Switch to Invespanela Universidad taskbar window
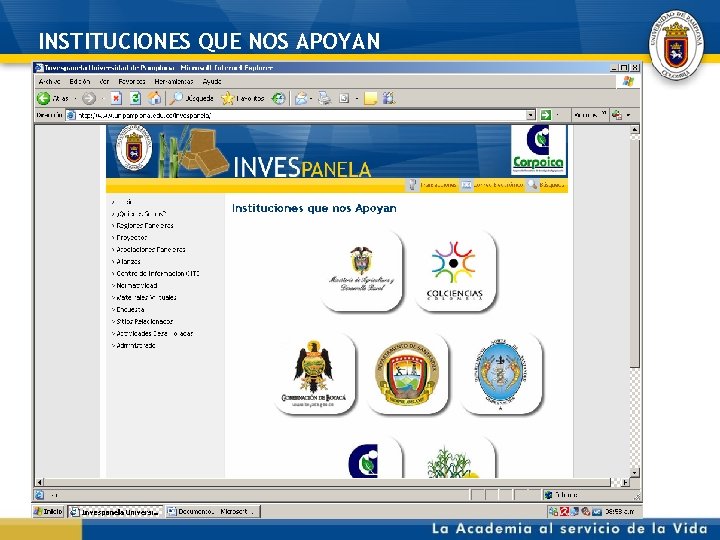 click(x=115, y=512)
